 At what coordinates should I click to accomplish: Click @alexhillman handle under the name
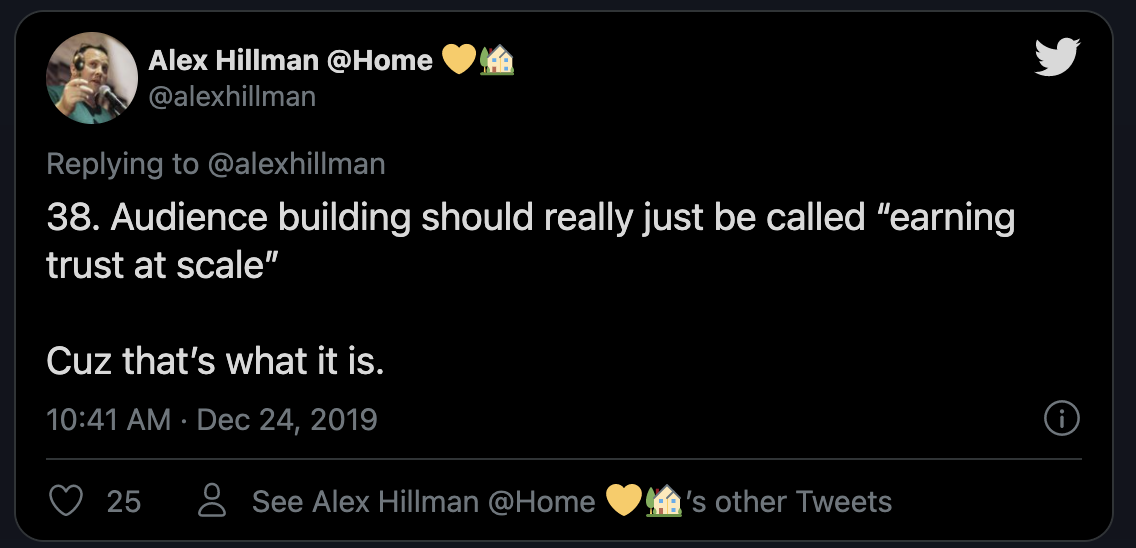point(232,96)
